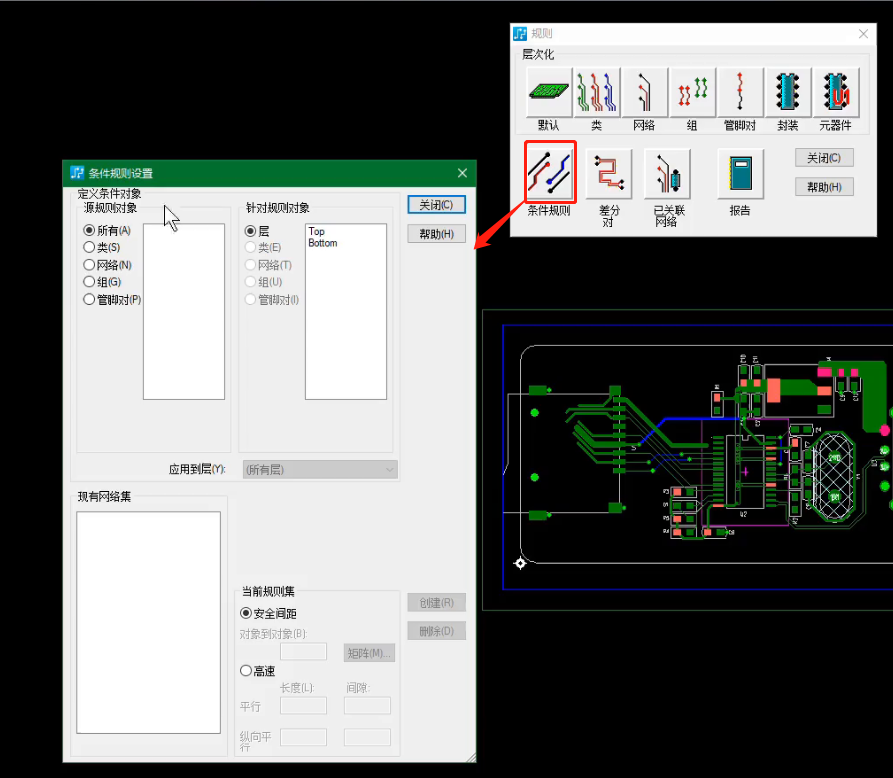Select the 封装 (Decal) rules icon
Screen dimensions: 893x778
(787, 92)
